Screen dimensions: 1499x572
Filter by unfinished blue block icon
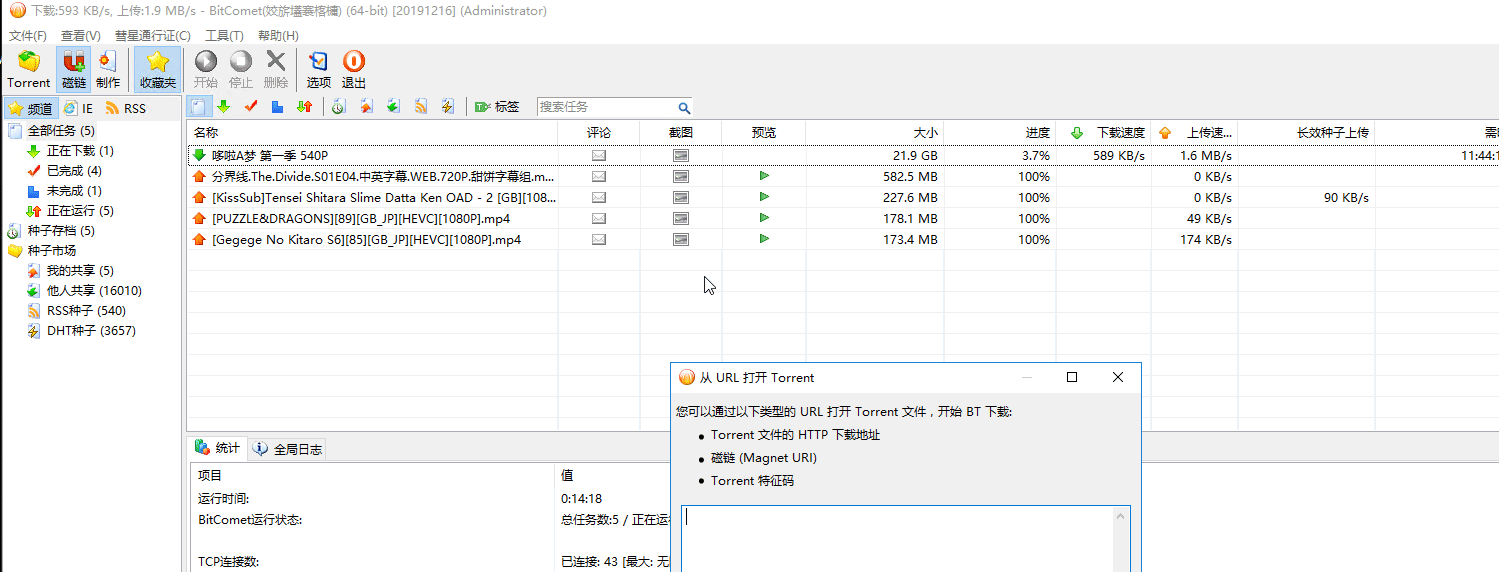click(x=278, y=106)
